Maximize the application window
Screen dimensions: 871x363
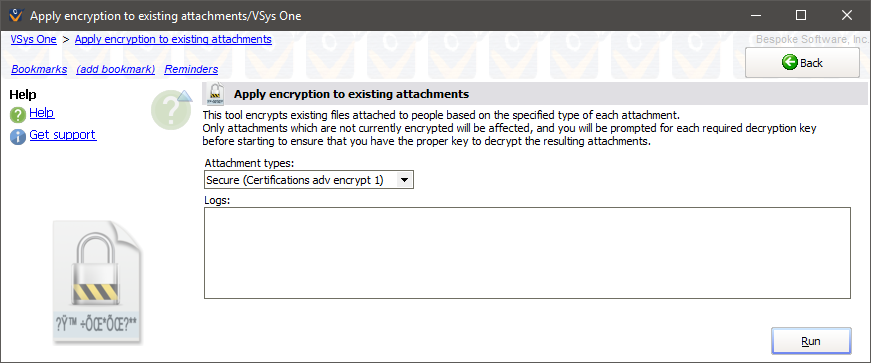[800, 16]
